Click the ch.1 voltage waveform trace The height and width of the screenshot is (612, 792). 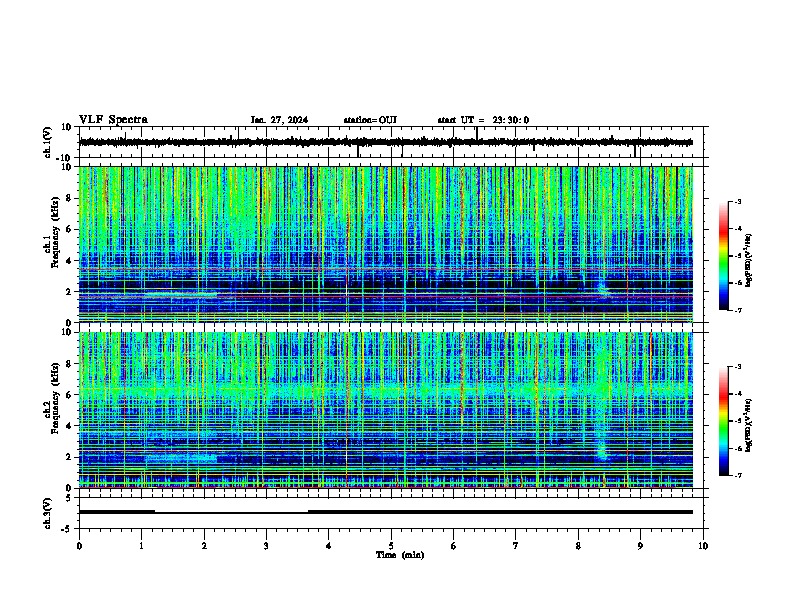(385, 142)
